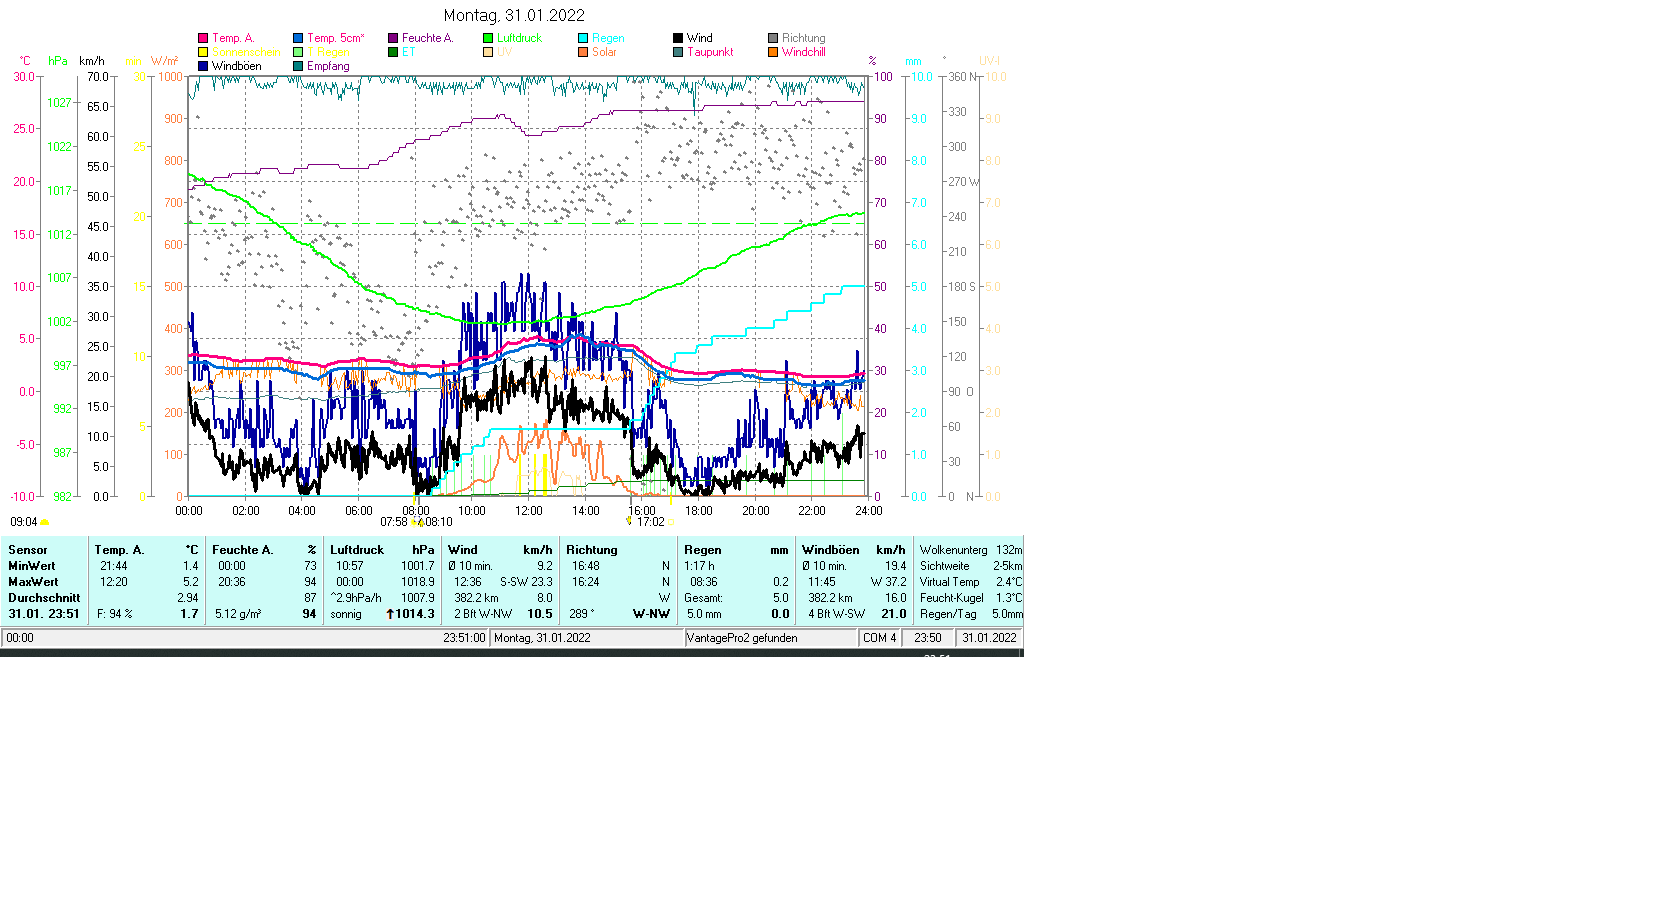This screenshot has height=909, width=1680.
Task: Click the yellow sun icon beside 09:04
Action: pyautogui.click(x=44, y=522)
